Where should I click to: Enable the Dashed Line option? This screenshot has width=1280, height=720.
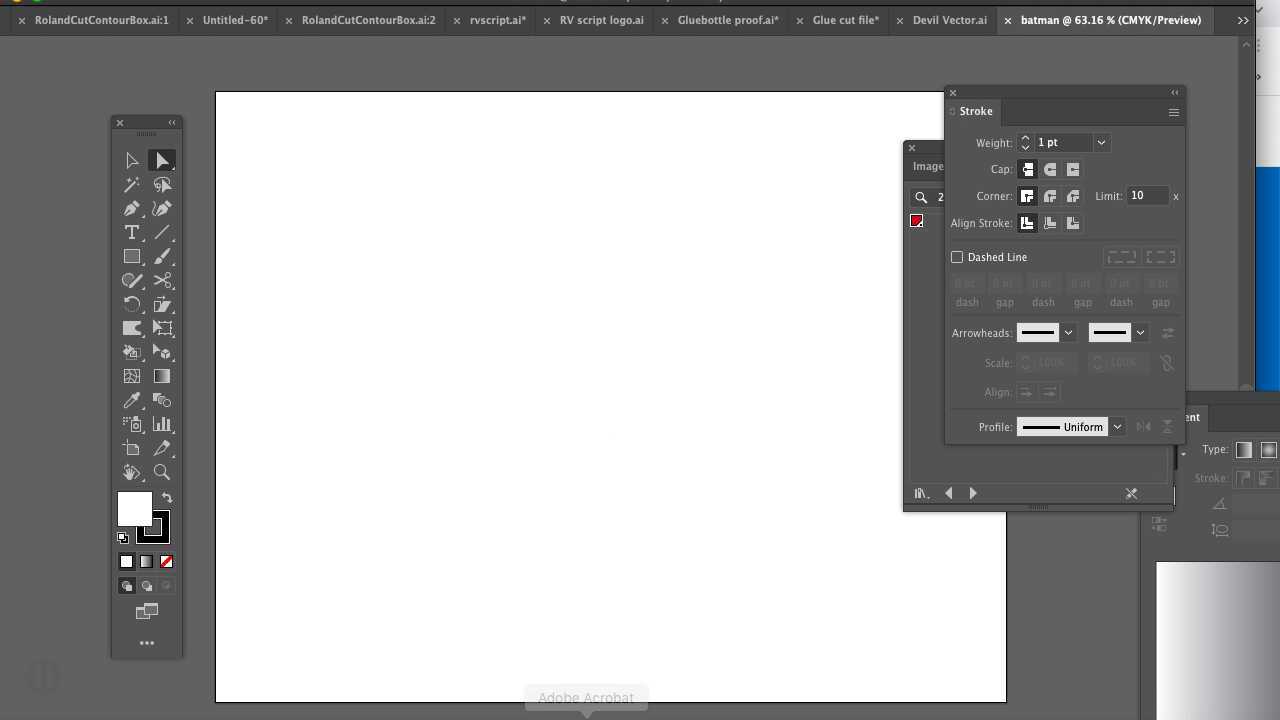coord(957,257)
